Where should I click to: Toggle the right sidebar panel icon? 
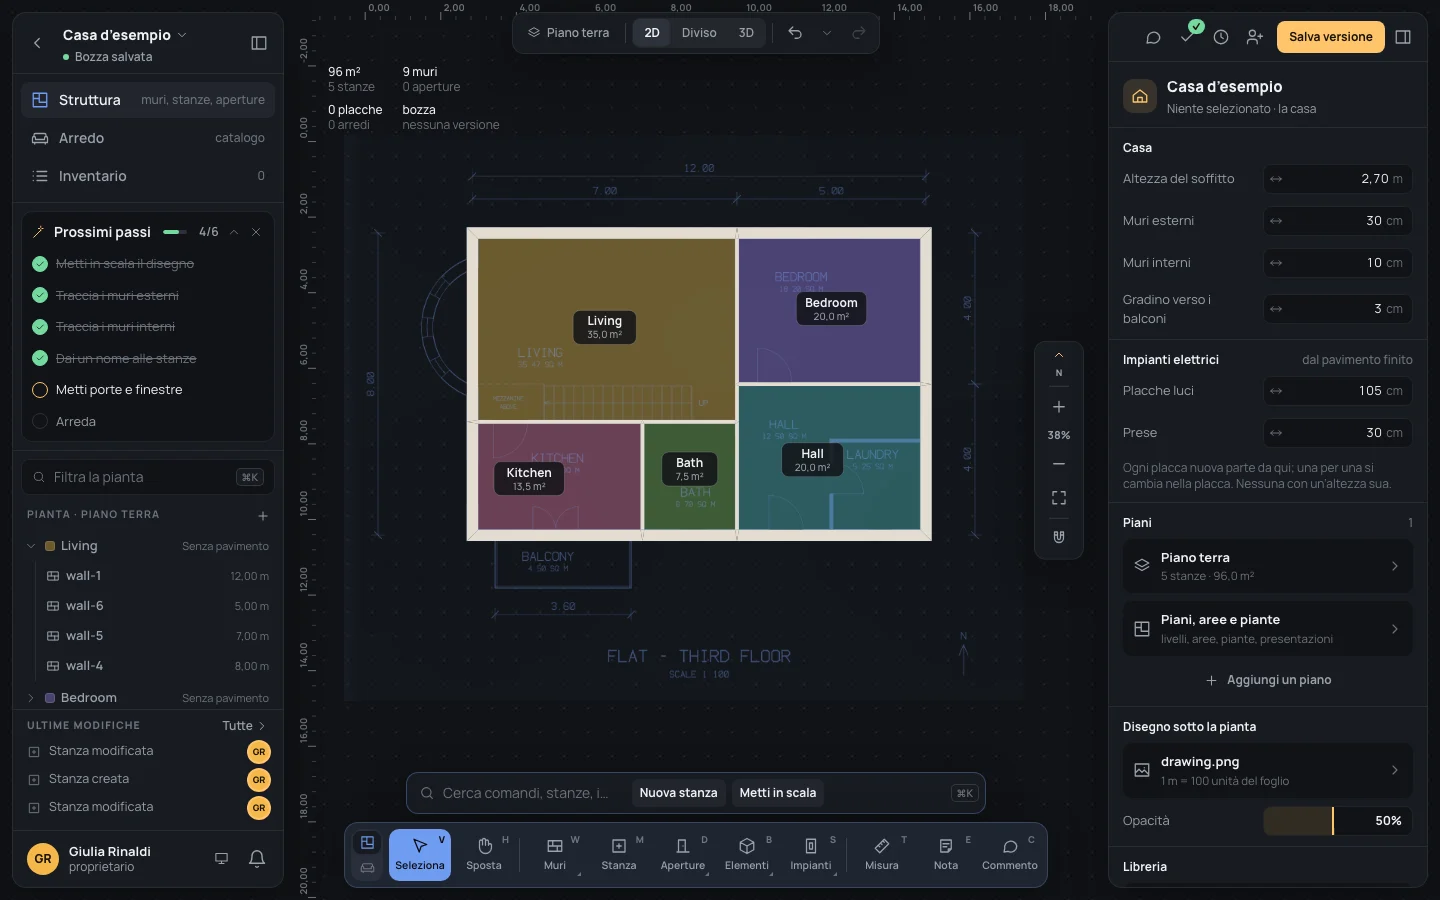[1403, 37]
